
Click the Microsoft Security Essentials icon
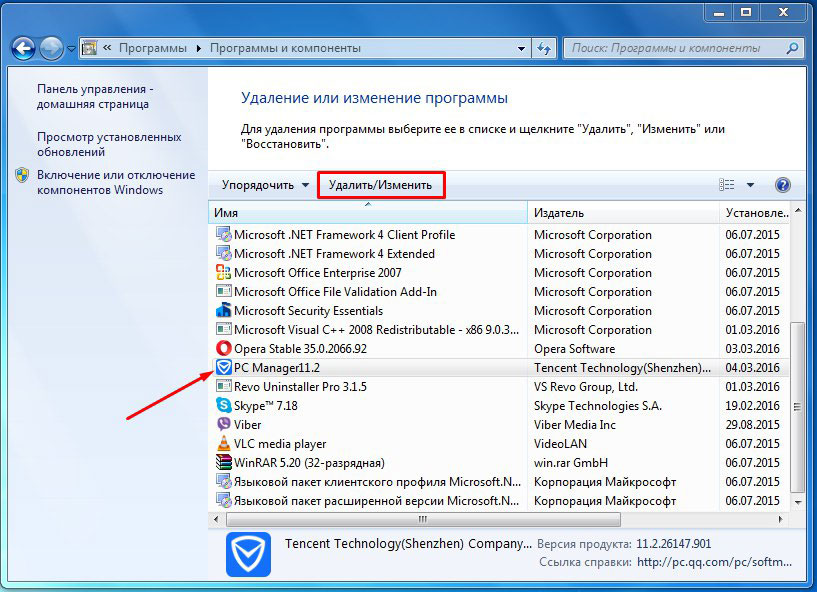224,311
